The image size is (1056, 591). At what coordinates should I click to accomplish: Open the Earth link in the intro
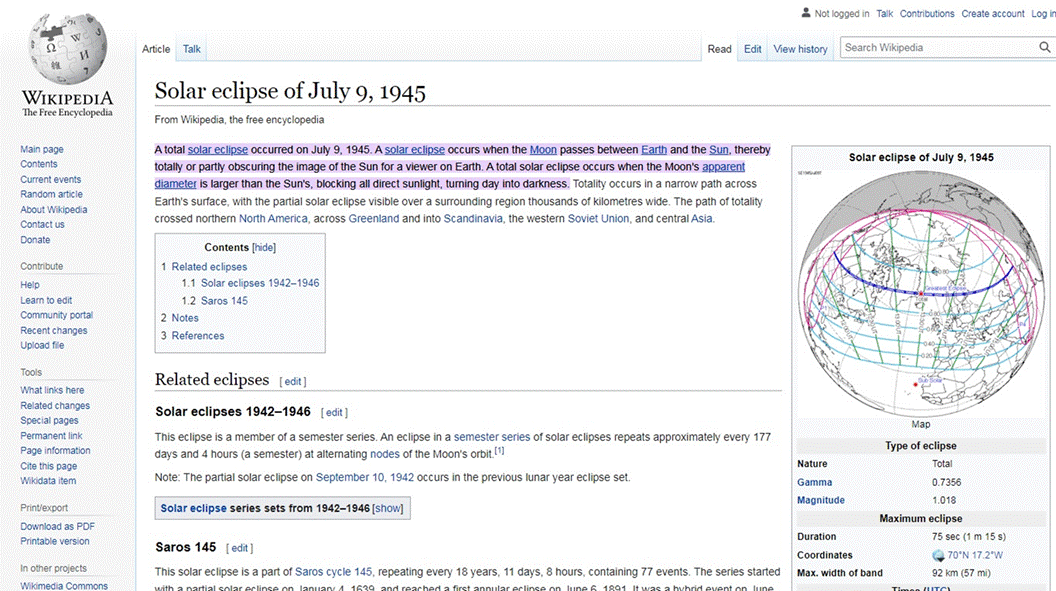pyautogui.click(x=654, y=150)
